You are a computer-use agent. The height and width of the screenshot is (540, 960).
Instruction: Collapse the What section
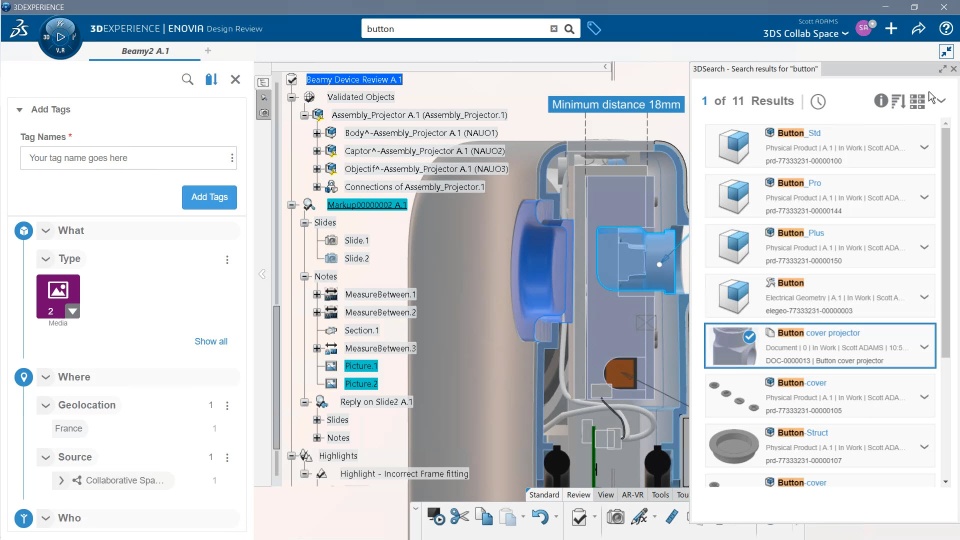click(46, 231)
